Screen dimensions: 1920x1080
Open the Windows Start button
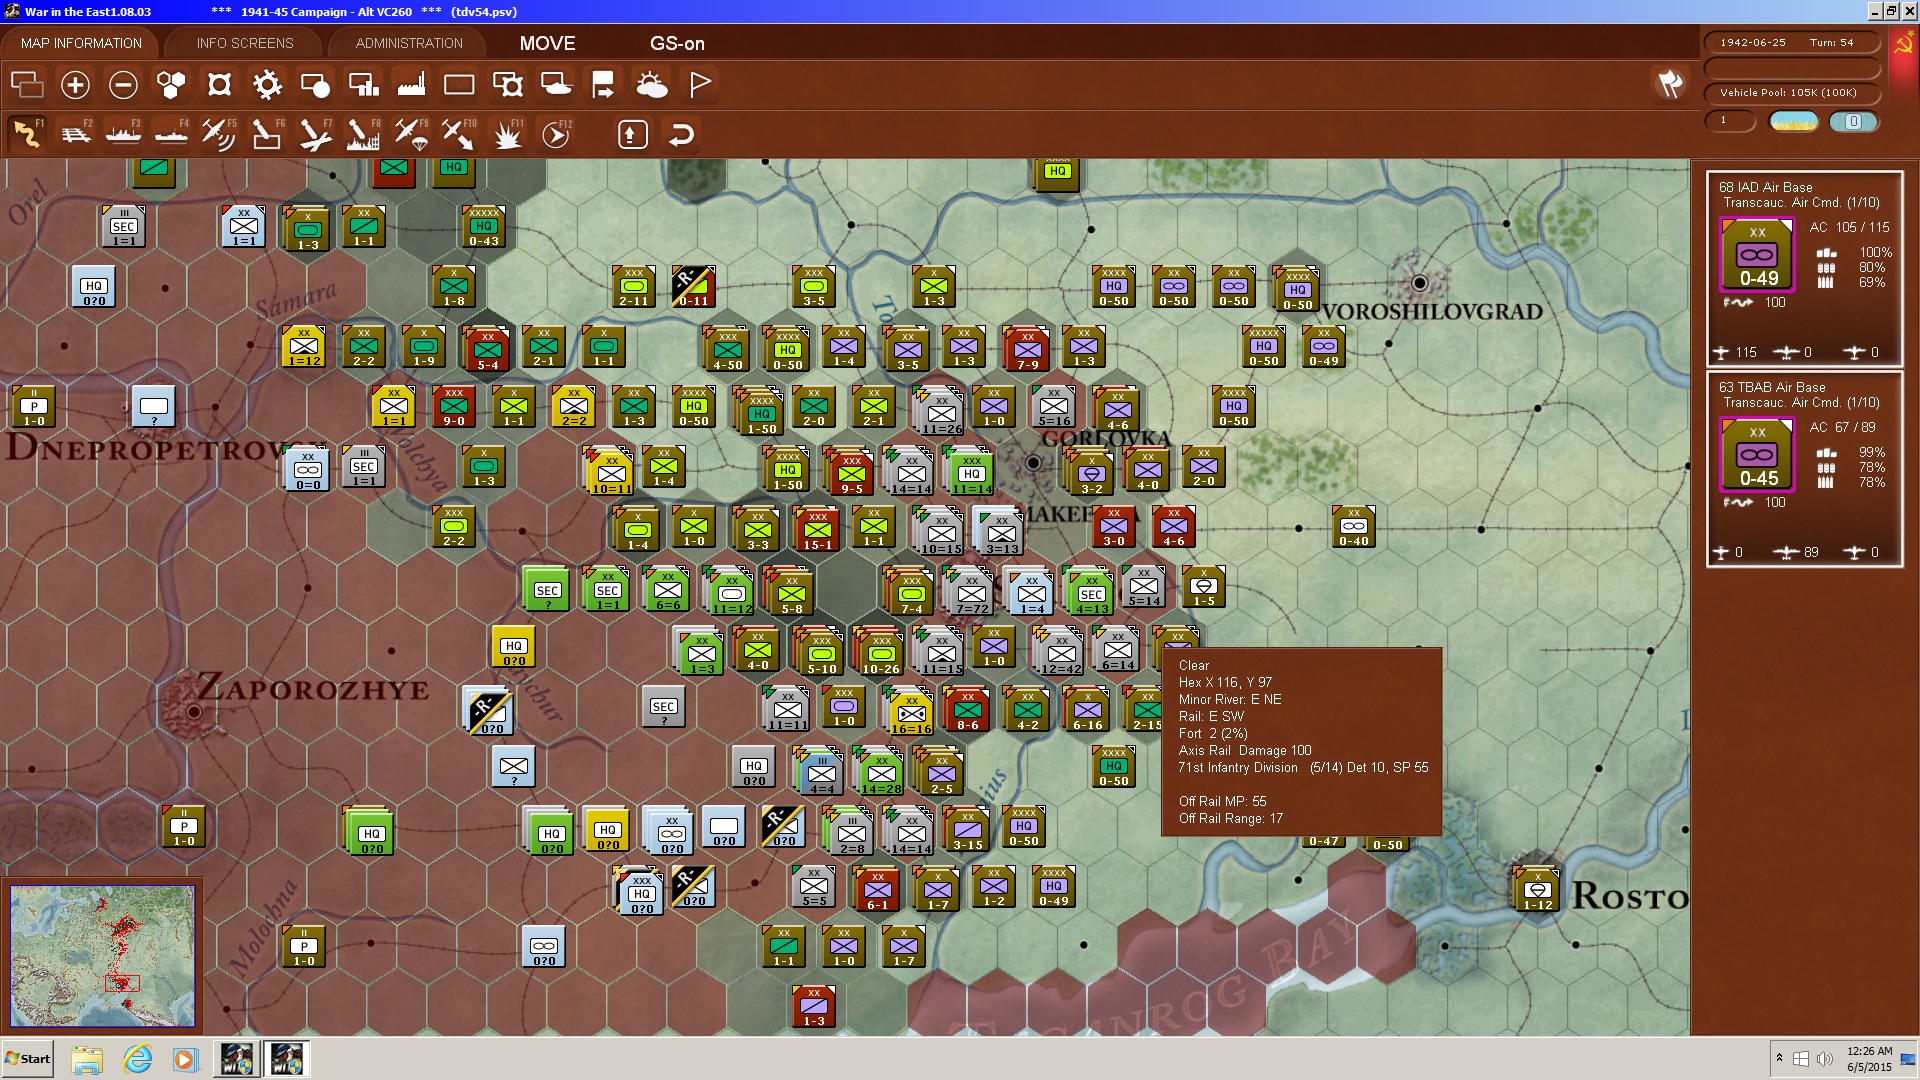click(x=28, y=1059)
